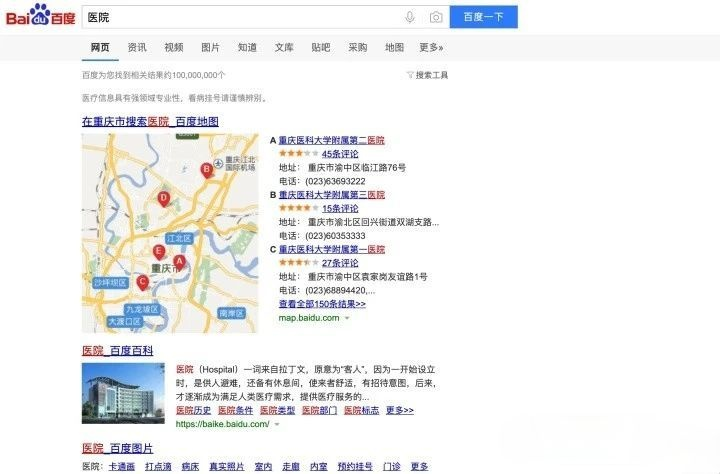
Task: Click 查看全部150条结果>> link
Action: 322,304
